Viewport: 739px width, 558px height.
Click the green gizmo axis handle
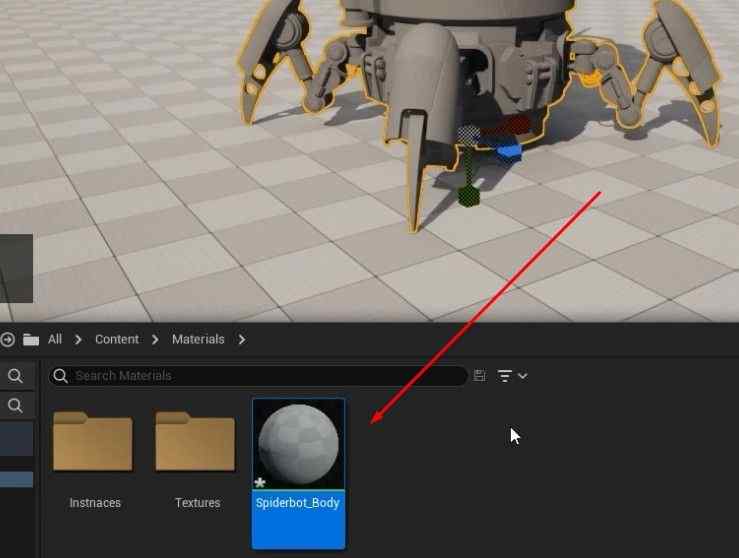(x=469, y=196)
